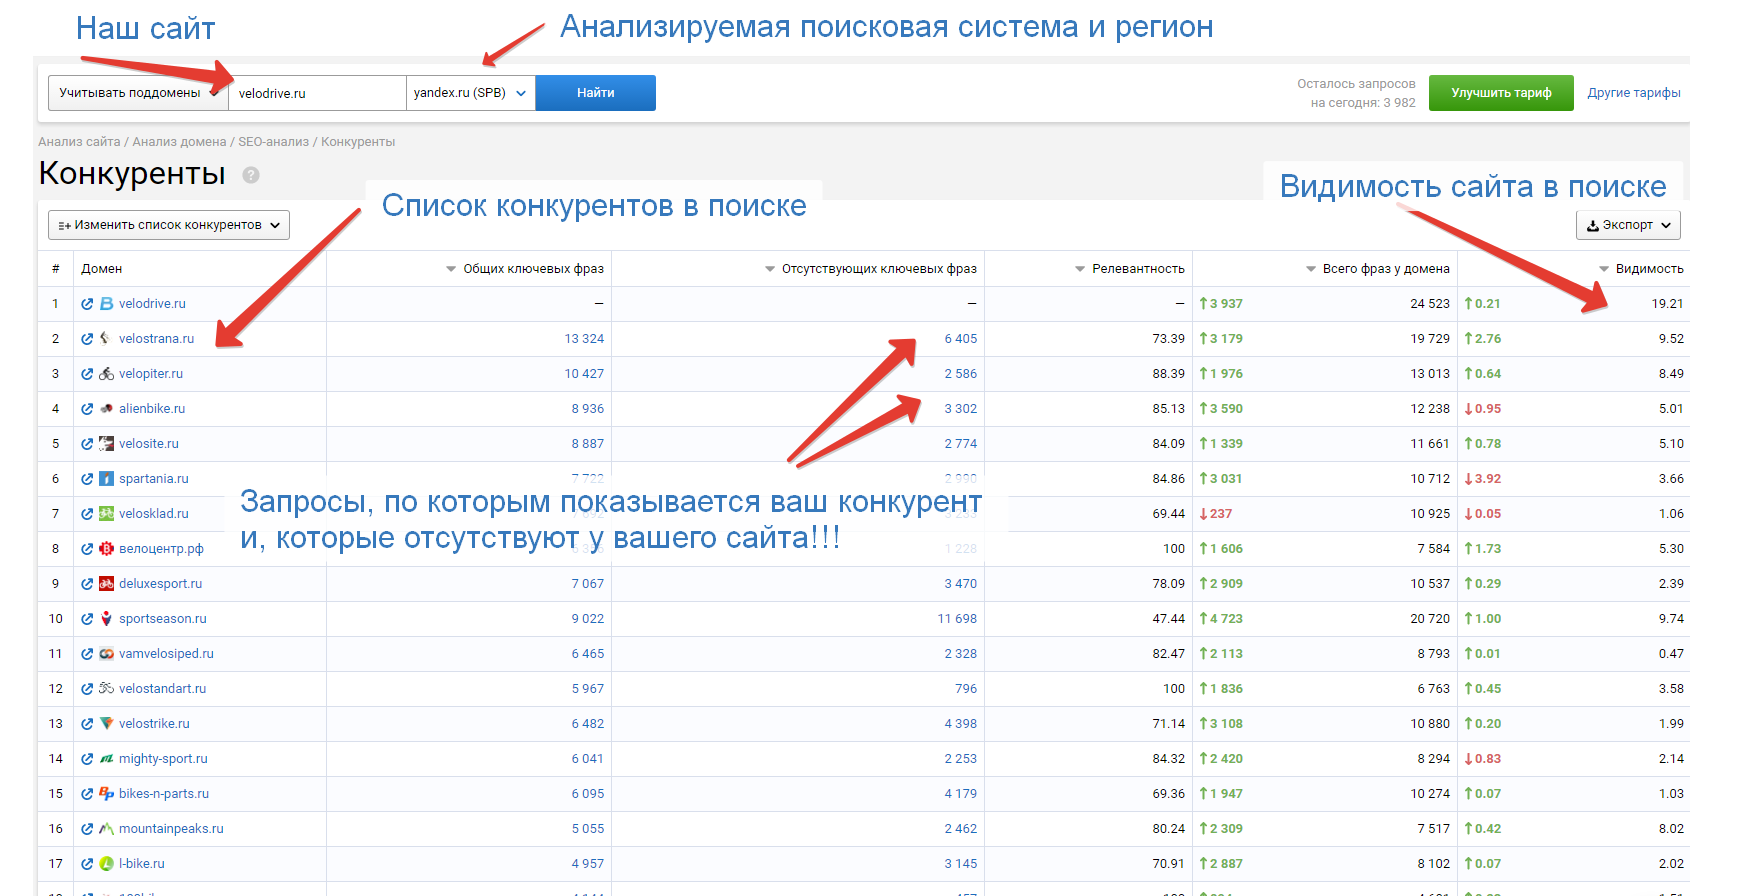The width and height of the screenshot is (1741, 896).
Task: Open external link icon for deluxesport.ru
Action: (87, 584)
